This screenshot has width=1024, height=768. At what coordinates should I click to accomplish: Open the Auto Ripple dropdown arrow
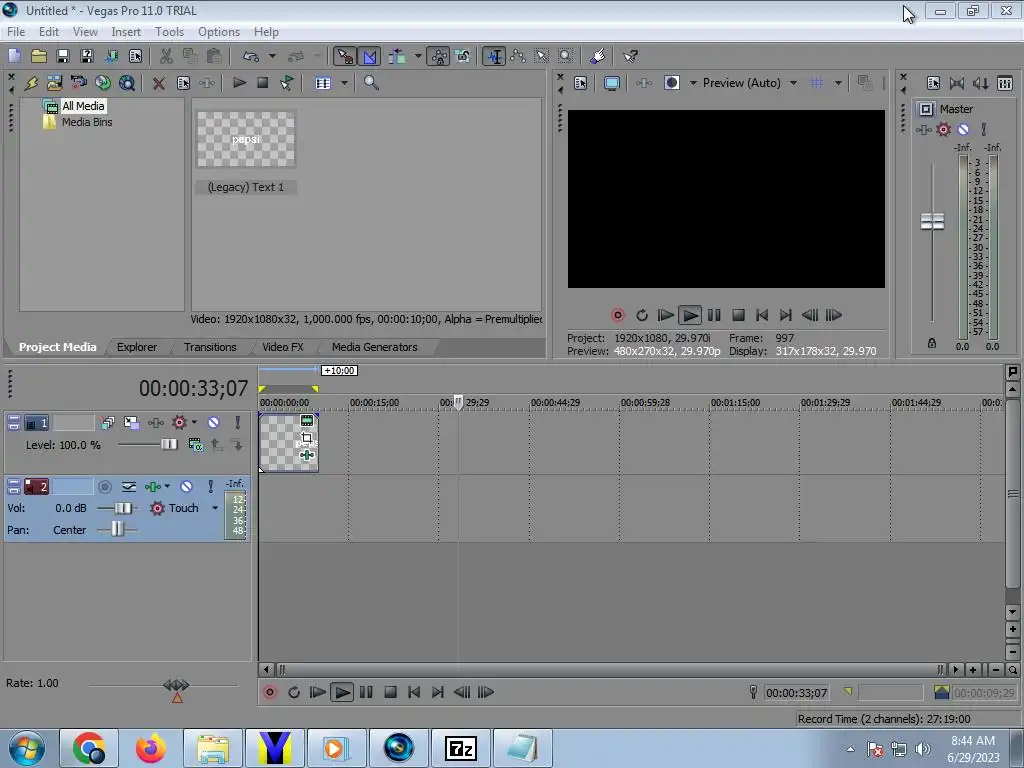tap(417, 56)
